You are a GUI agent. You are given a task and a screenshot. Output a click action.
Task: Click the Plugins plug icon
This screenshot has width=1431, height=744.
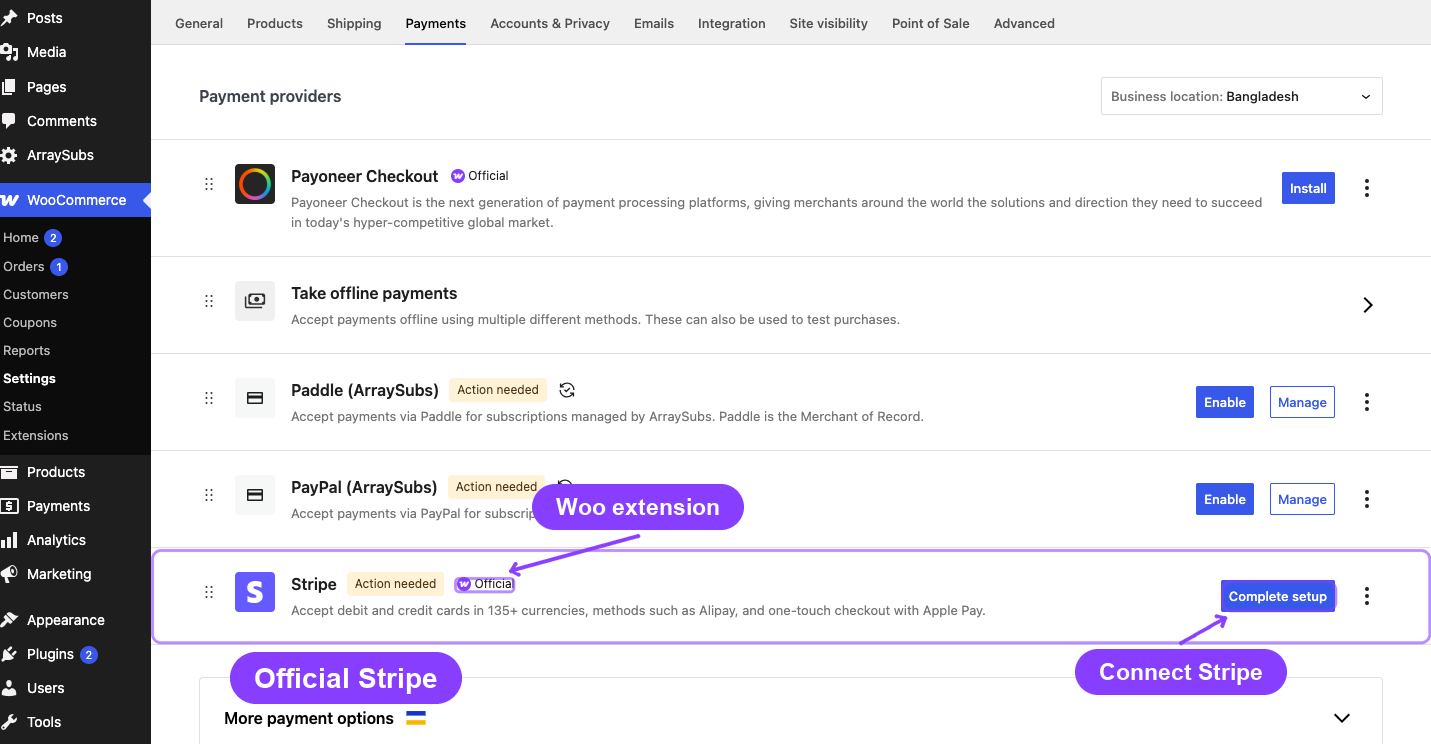(9, 654)
